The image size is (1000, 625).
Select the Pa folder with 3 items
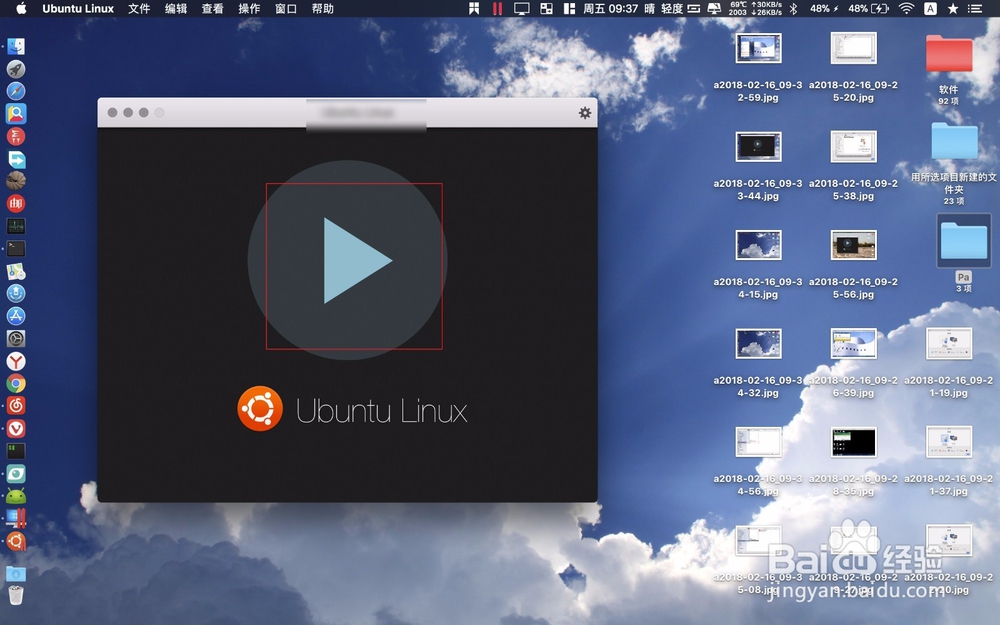tap(964, 240)
